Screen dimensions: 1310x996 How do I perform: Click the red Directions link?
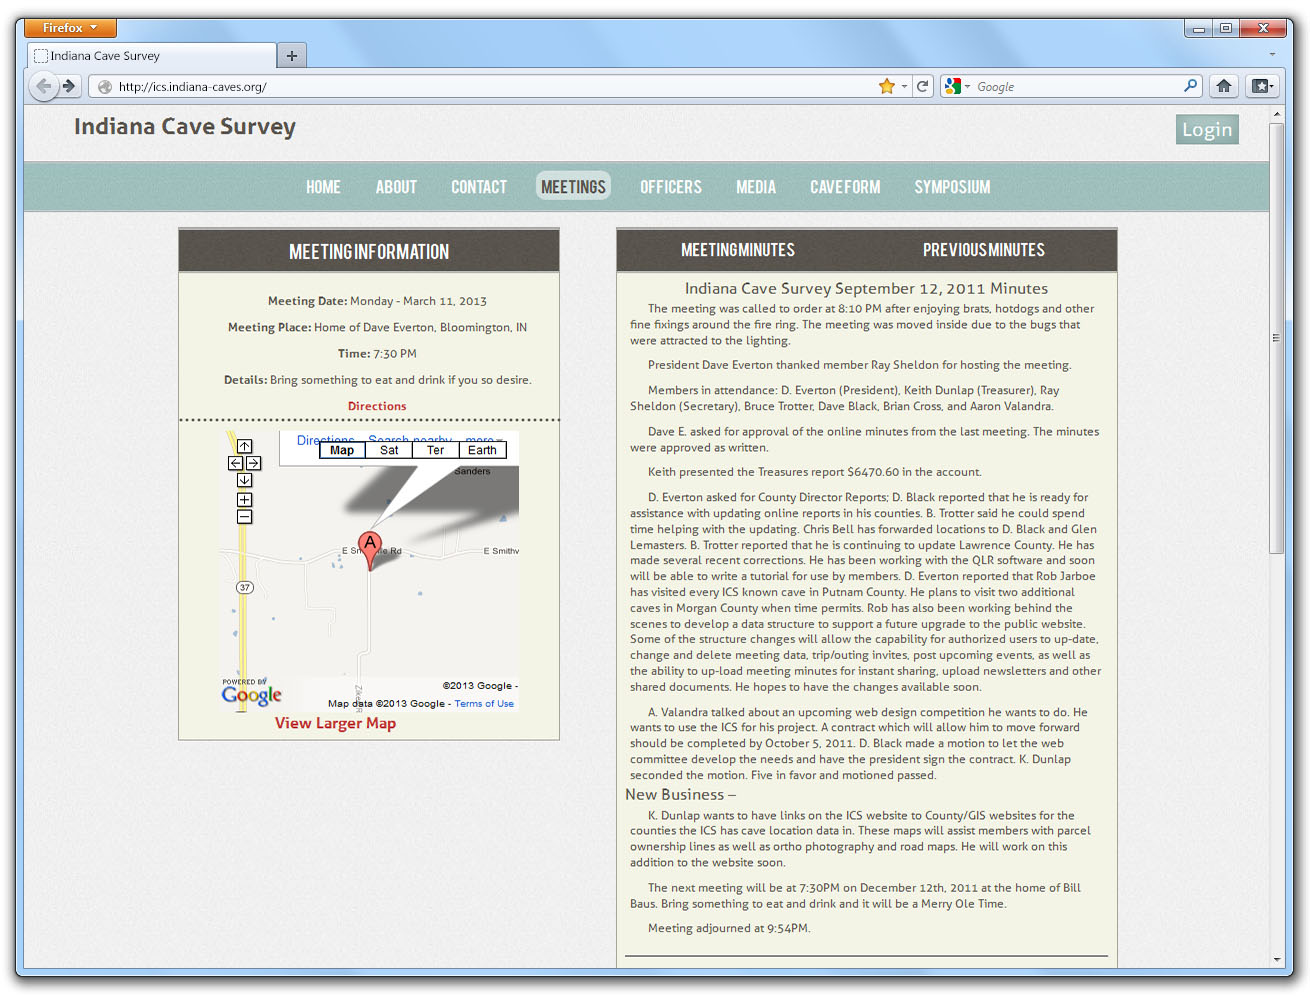click(x=377, y=406)
